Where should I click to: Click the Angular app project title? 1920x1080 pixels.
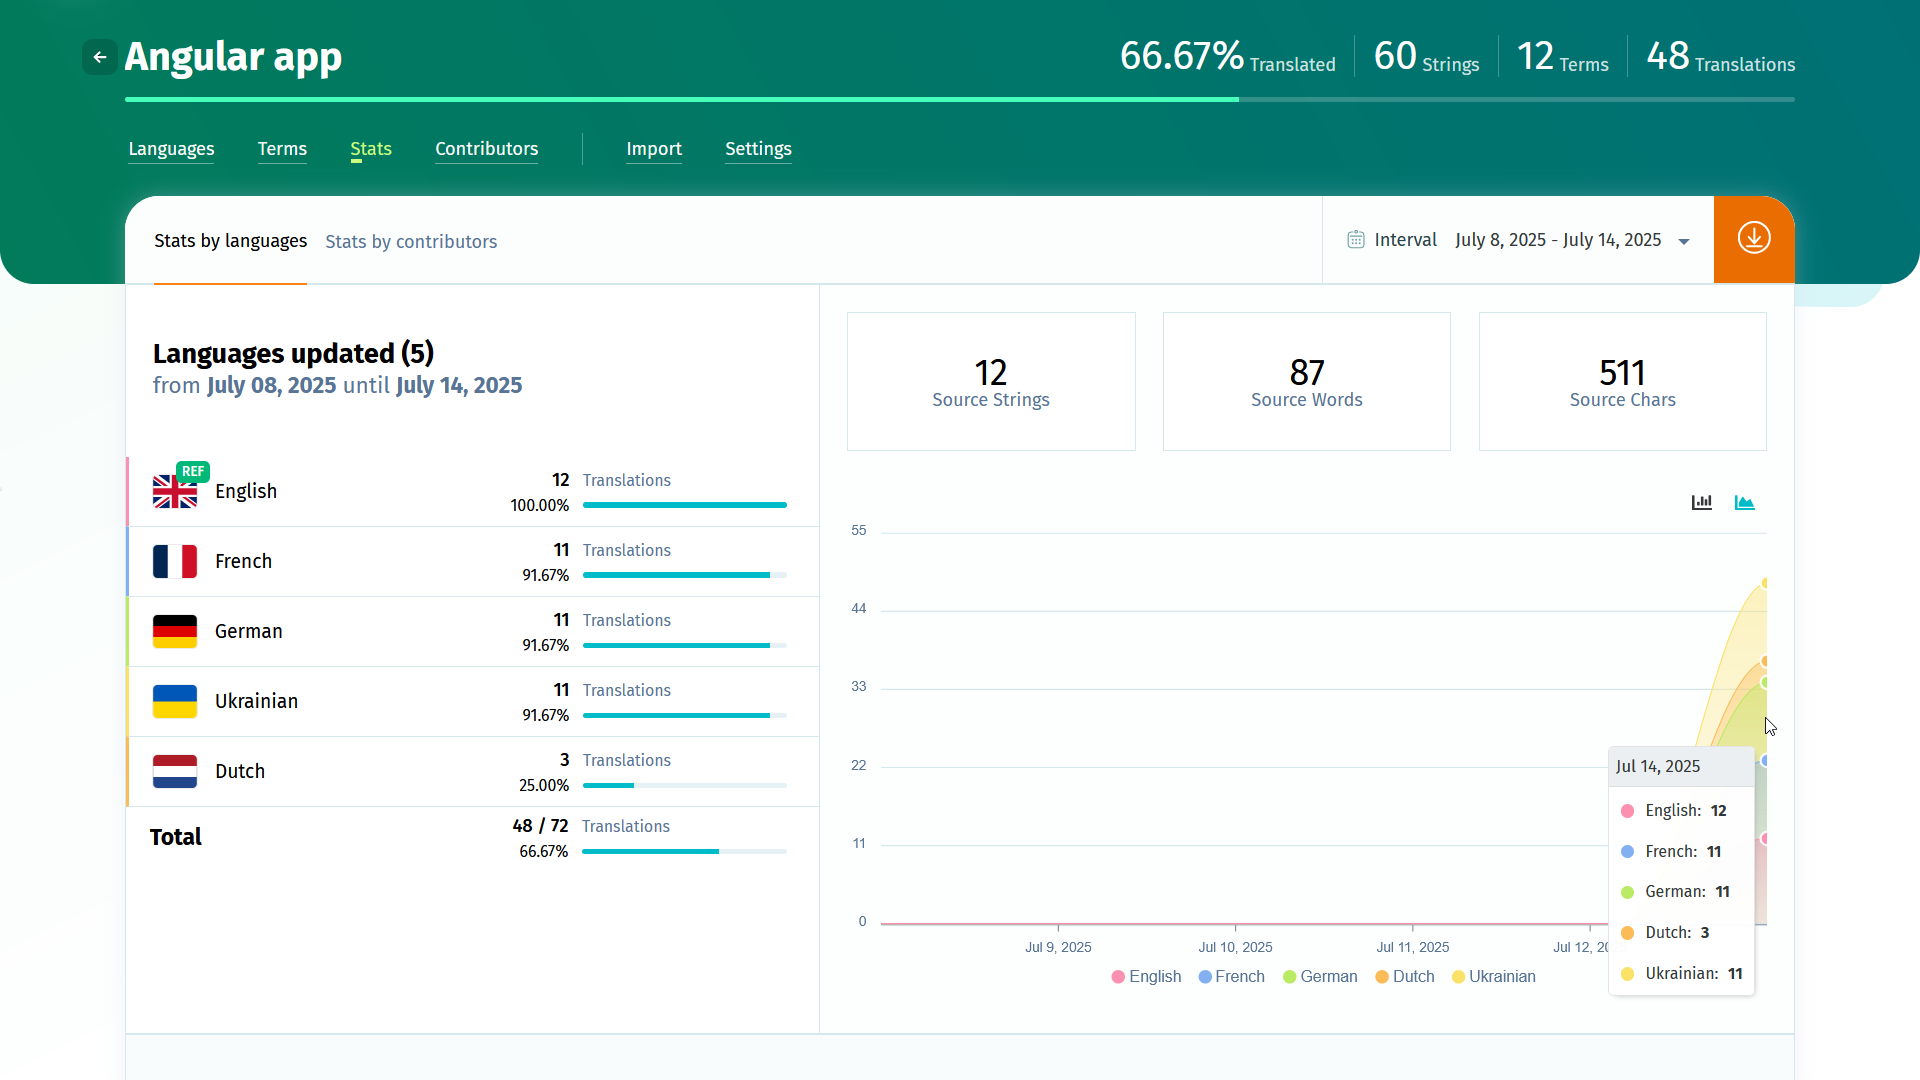tap(233, 57)
